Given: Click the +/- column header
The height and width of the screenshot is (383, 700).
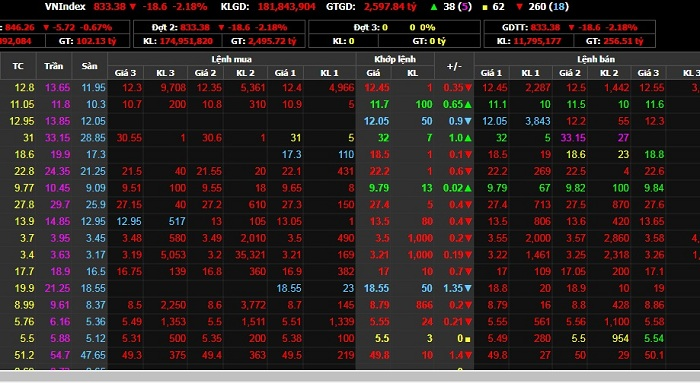Looking at the screenshot, I should click(x=454, y=66).
